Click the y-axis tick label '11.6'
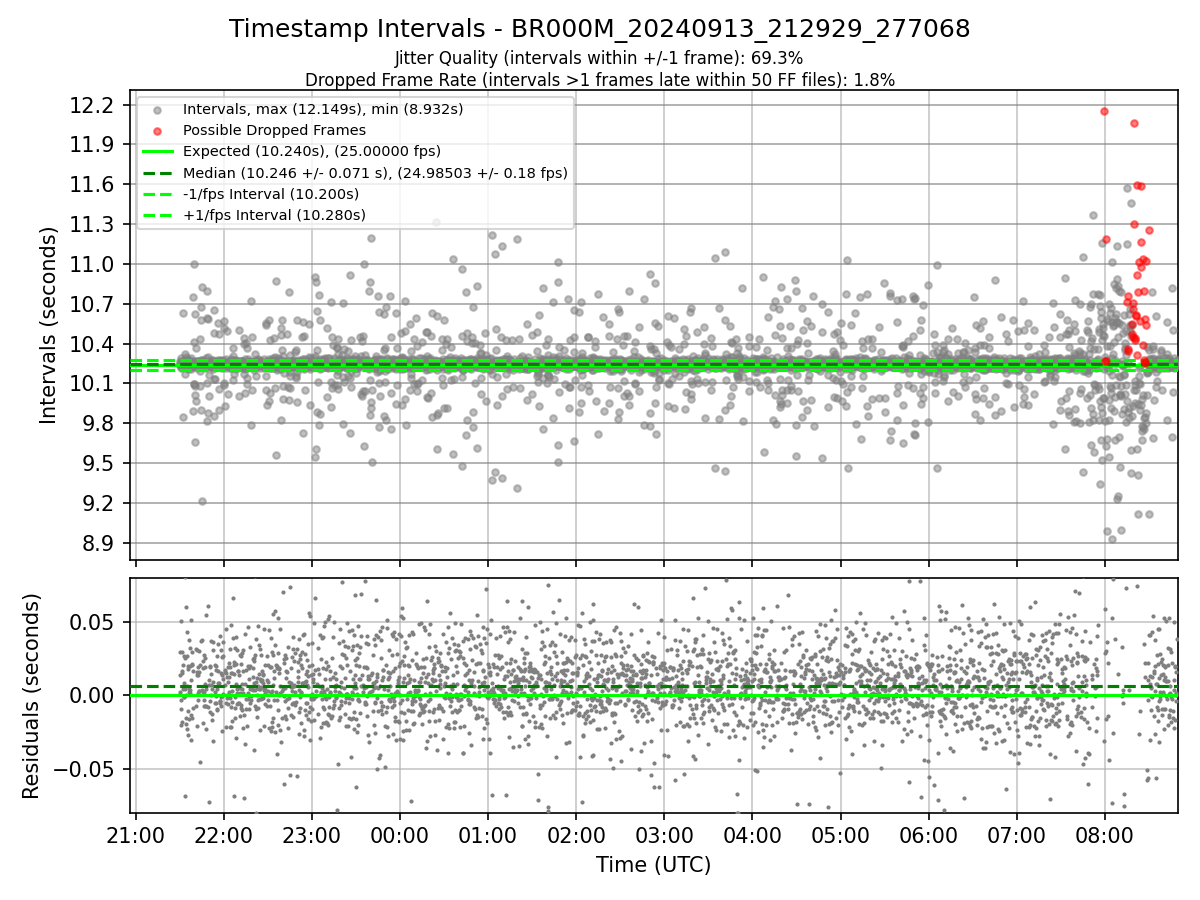1200x900 pixels. (93, 185)
